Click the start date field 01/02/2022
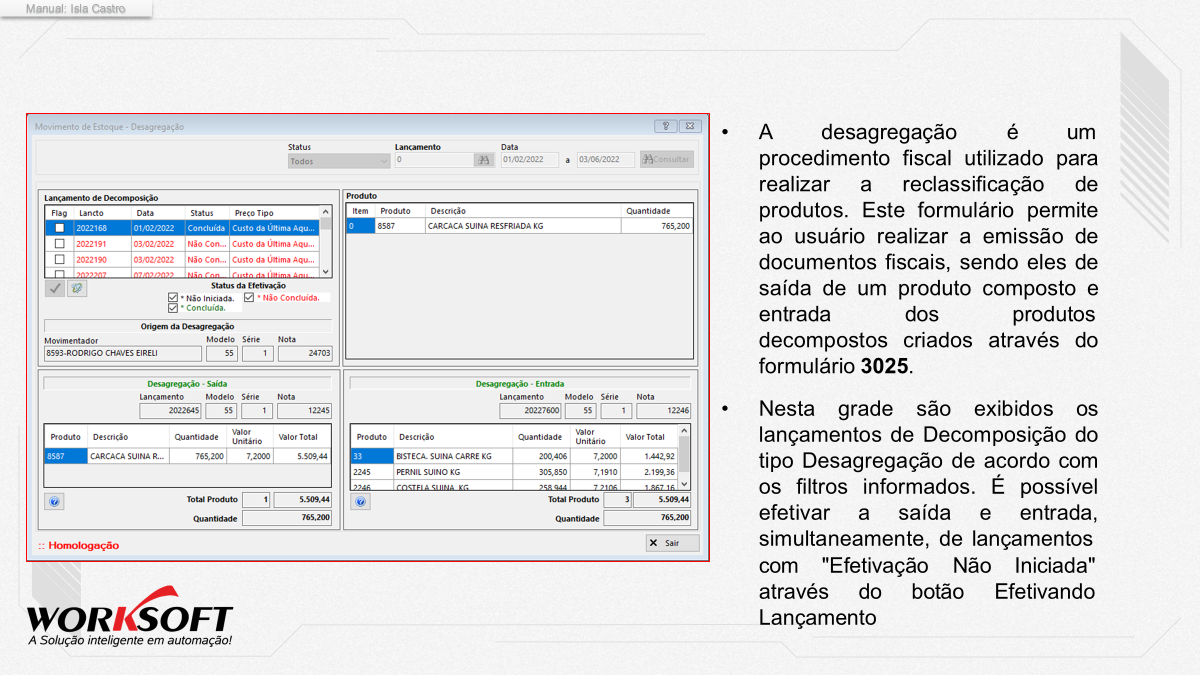Screen dimensions: 1200x675 coord(530,160)
